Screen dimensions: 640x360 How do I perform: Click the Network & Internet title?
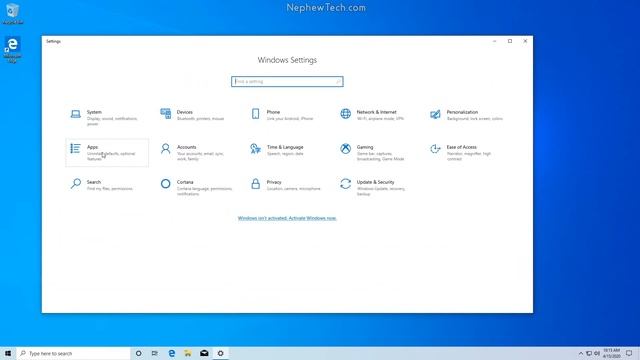pos(376,112)
